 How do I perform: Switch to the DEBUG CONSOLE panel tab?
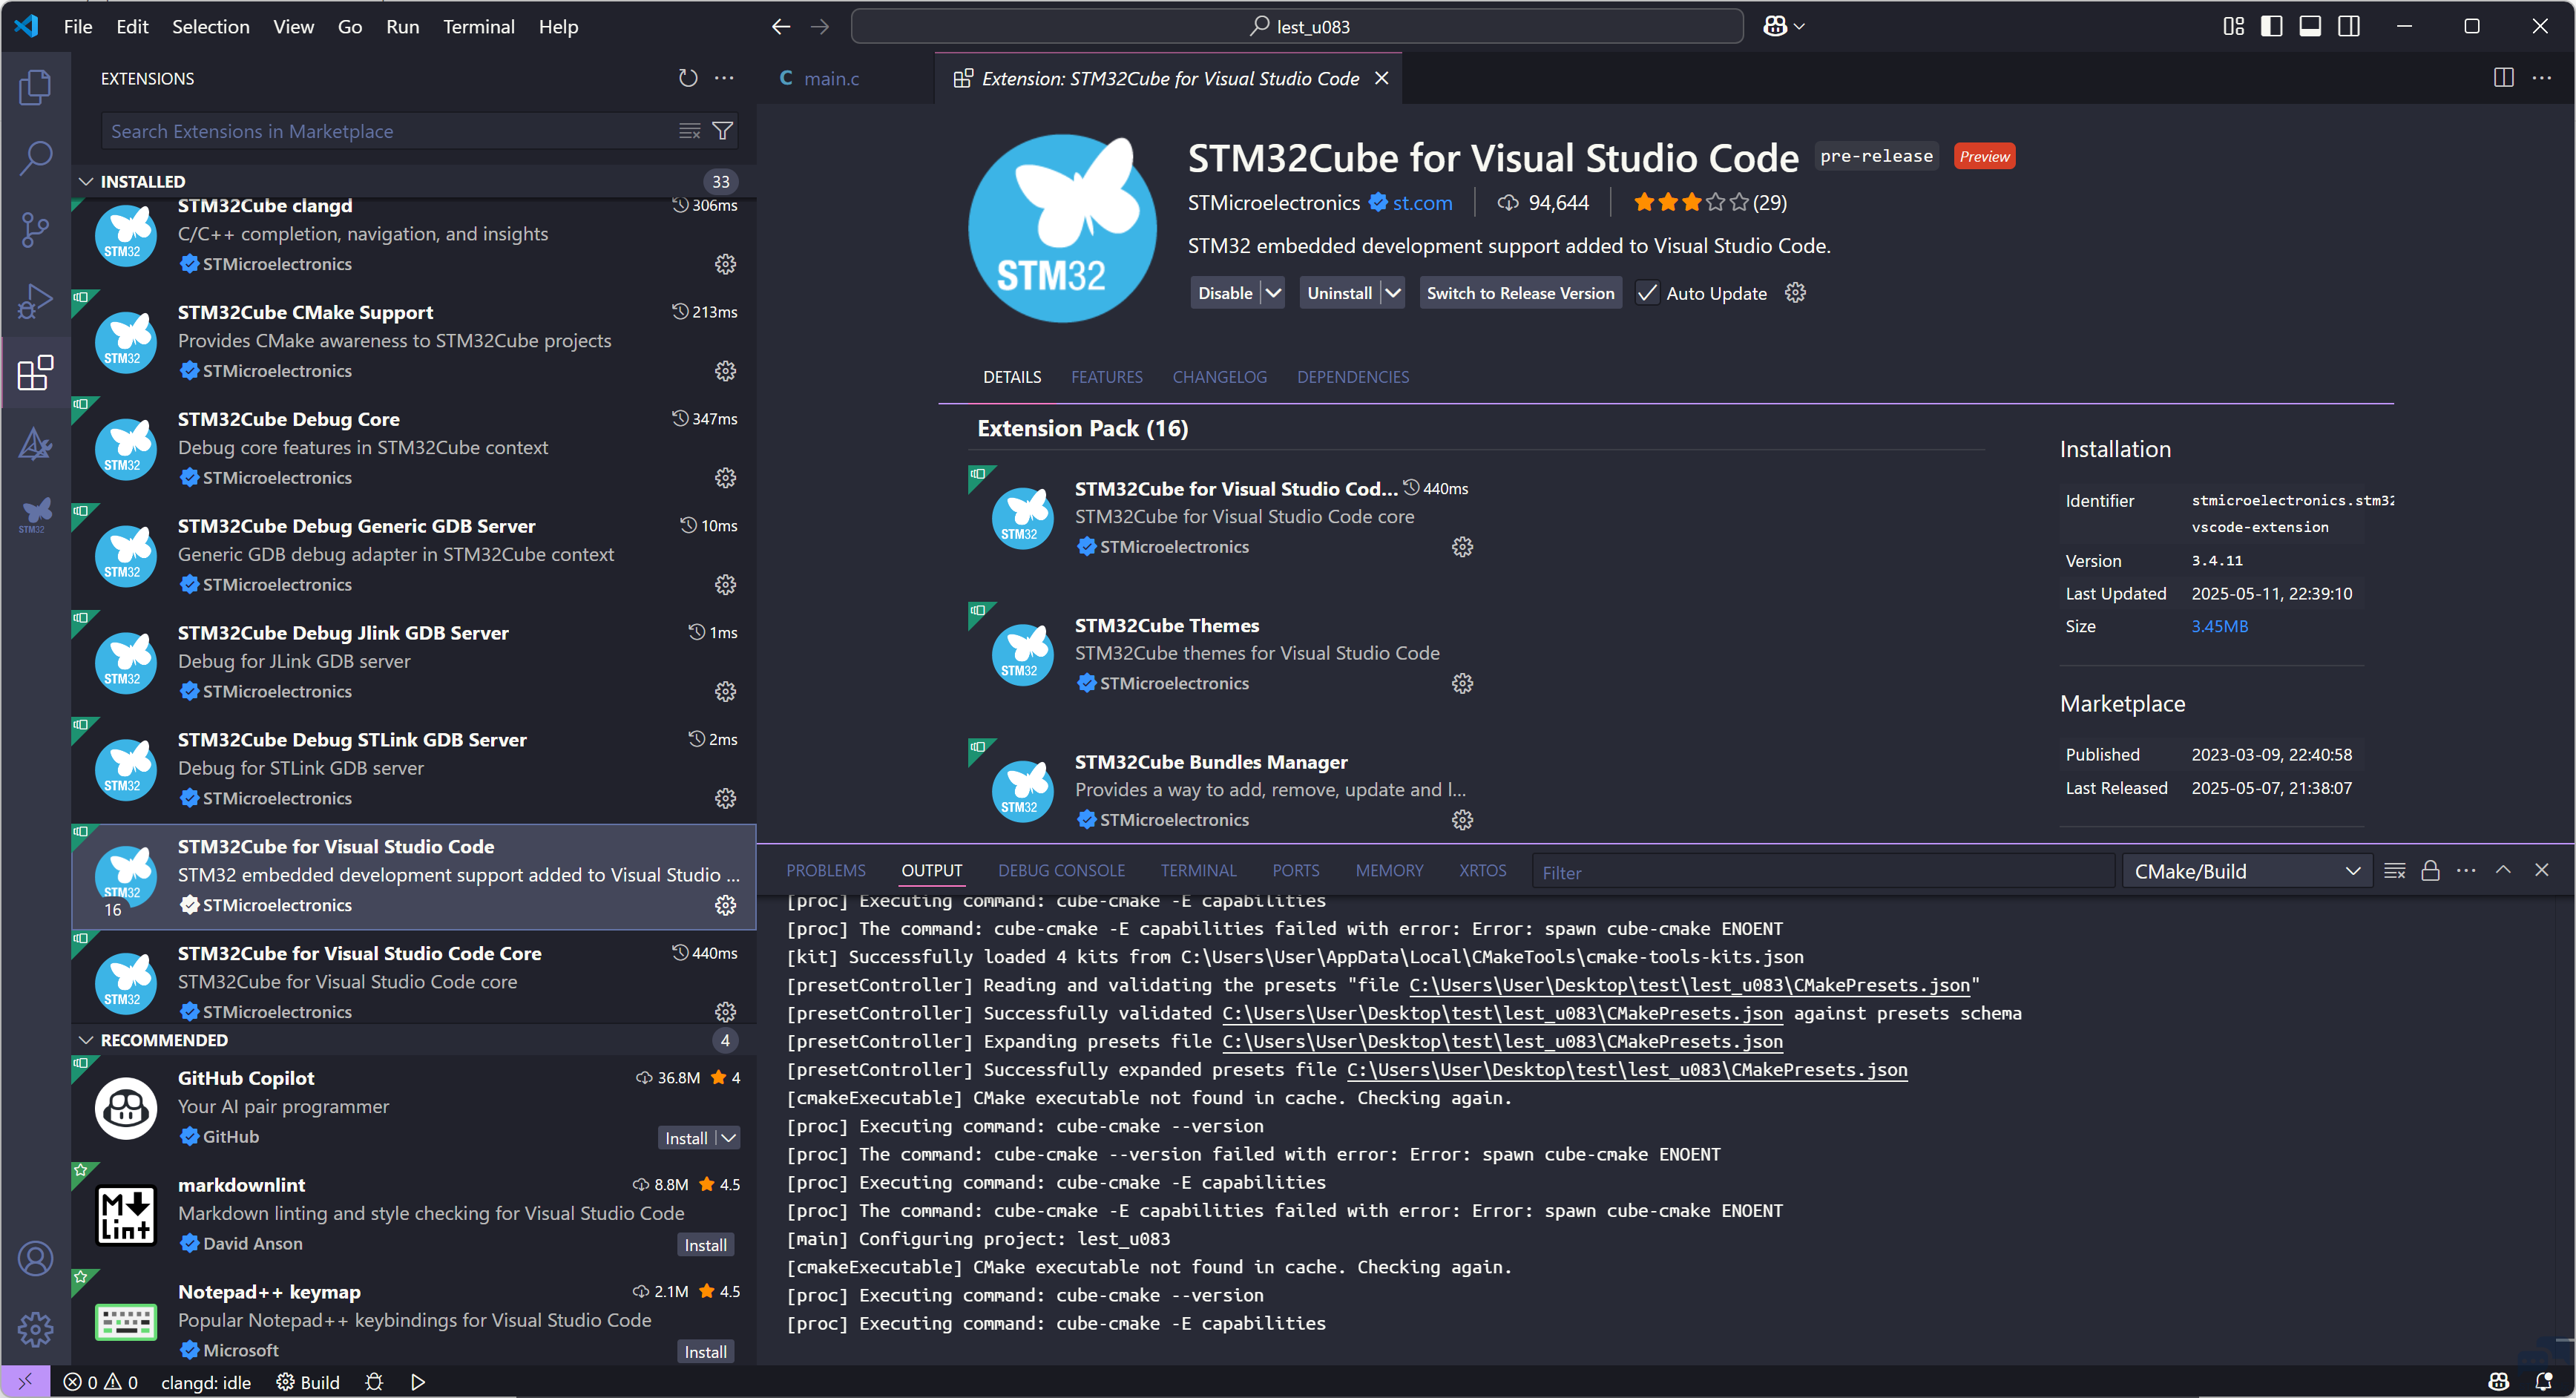[1062, 871]
